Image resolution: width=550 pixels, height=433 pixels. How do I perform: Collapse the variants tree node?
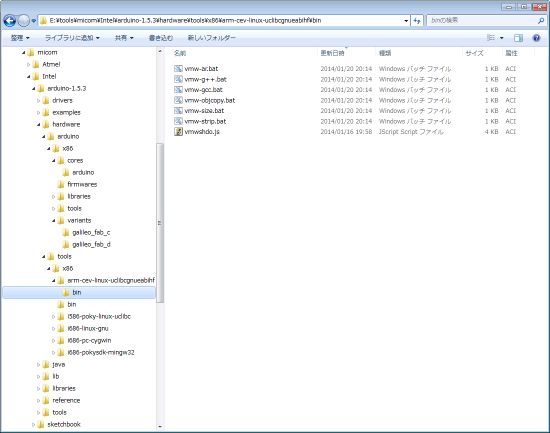tap(54, 221)
